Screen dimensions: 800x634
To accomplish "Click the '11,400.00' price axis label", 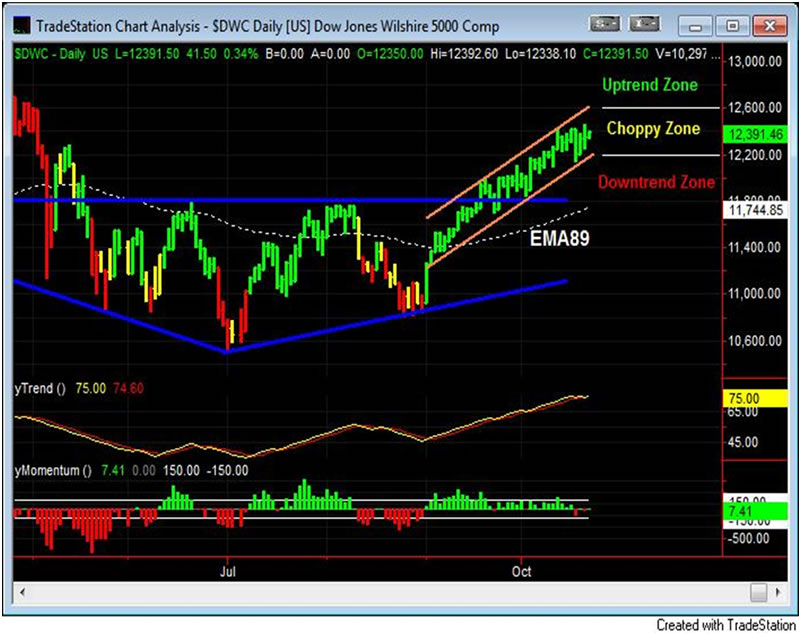I will 755,247.
